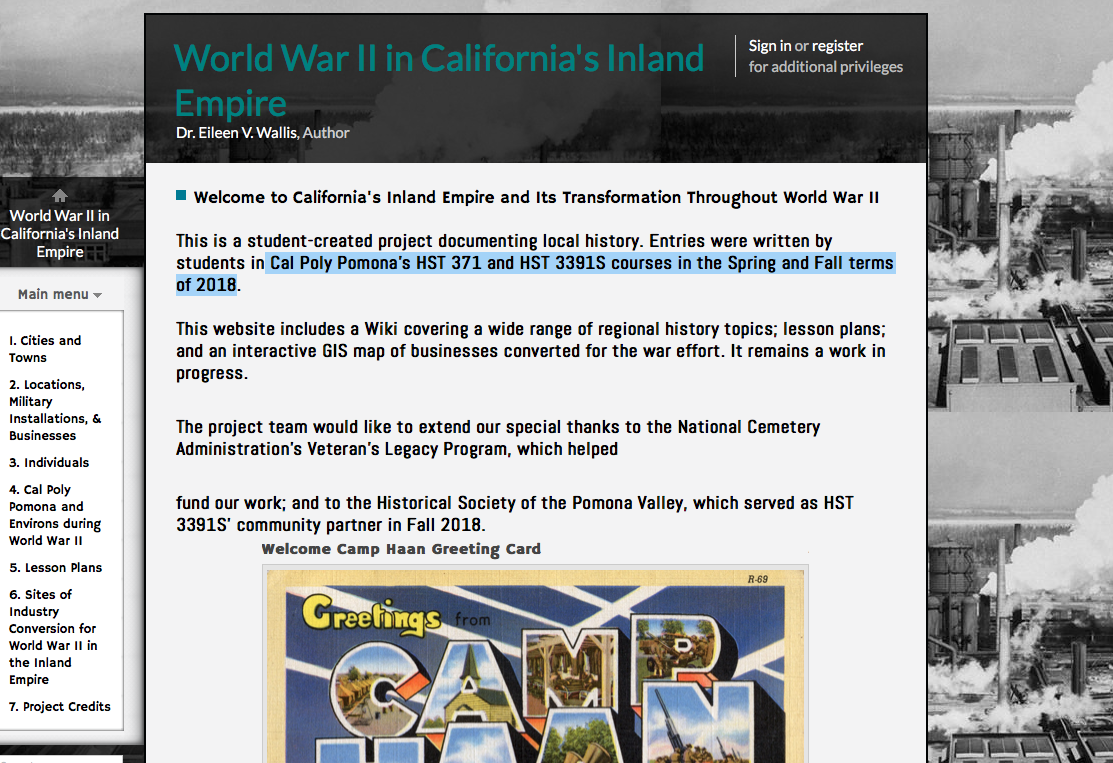The height and width of the screenshot is (763, 1113).
Task: Click the large teal book title in the header
Action: (439, 80)
